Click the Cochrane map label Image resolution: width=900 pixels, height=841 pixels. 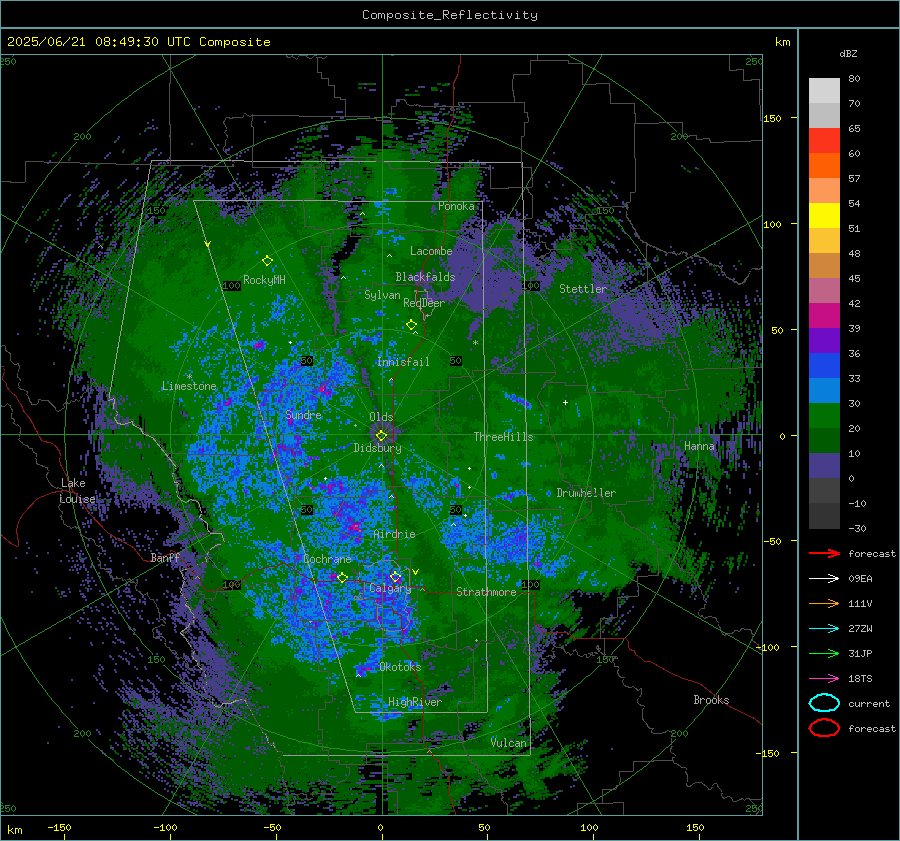327,559
